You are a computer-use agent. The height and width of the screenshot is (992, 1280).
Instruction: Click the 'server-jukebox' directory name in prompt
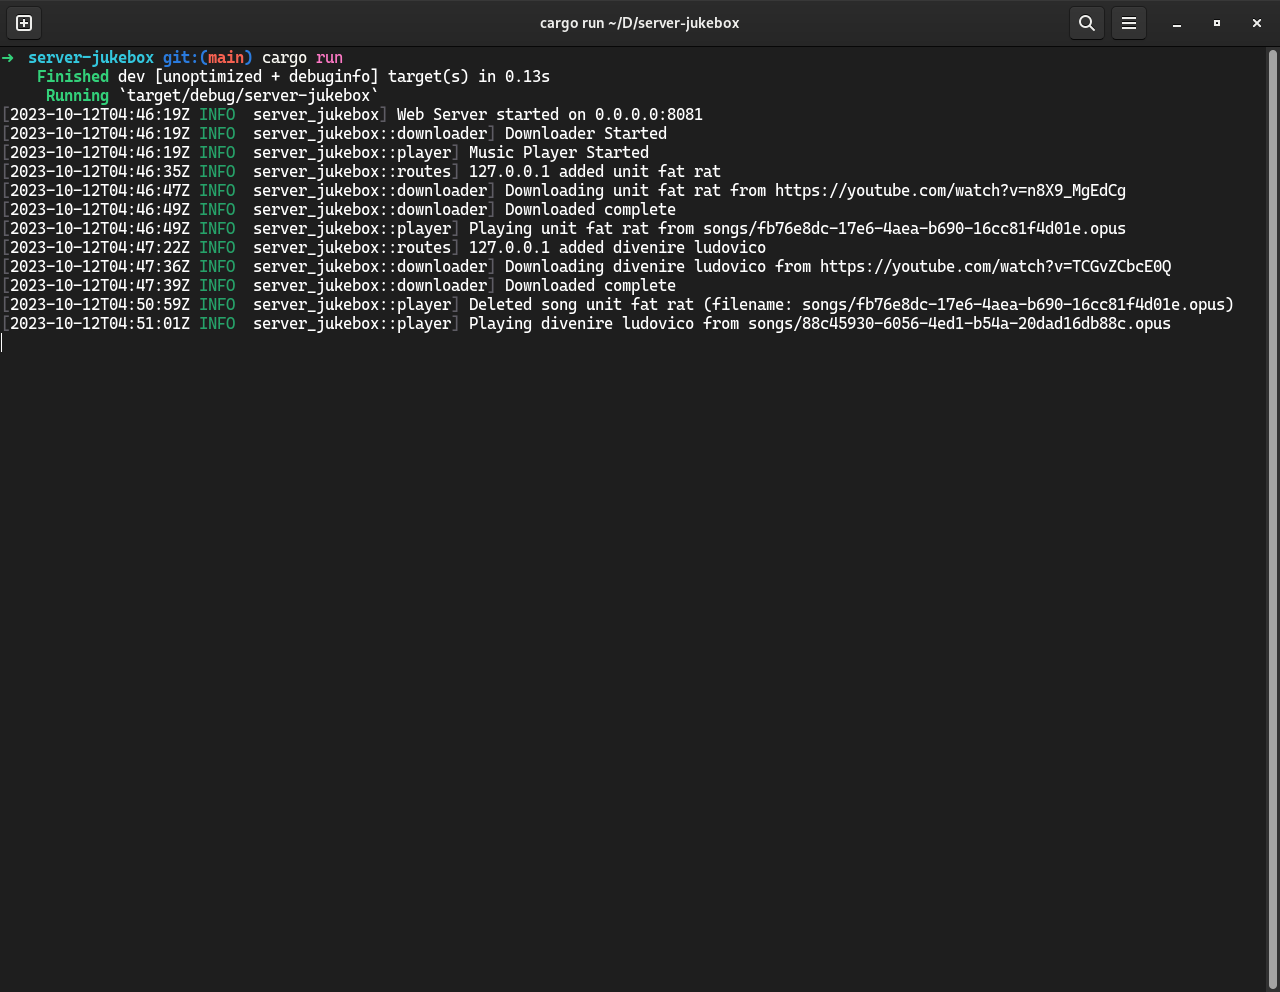(x=91, y=57)
